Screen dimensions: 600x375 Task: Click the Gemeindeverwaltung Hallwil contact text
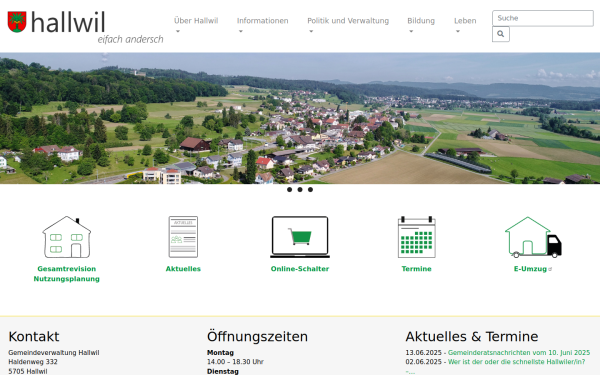(x=54, y=352)
